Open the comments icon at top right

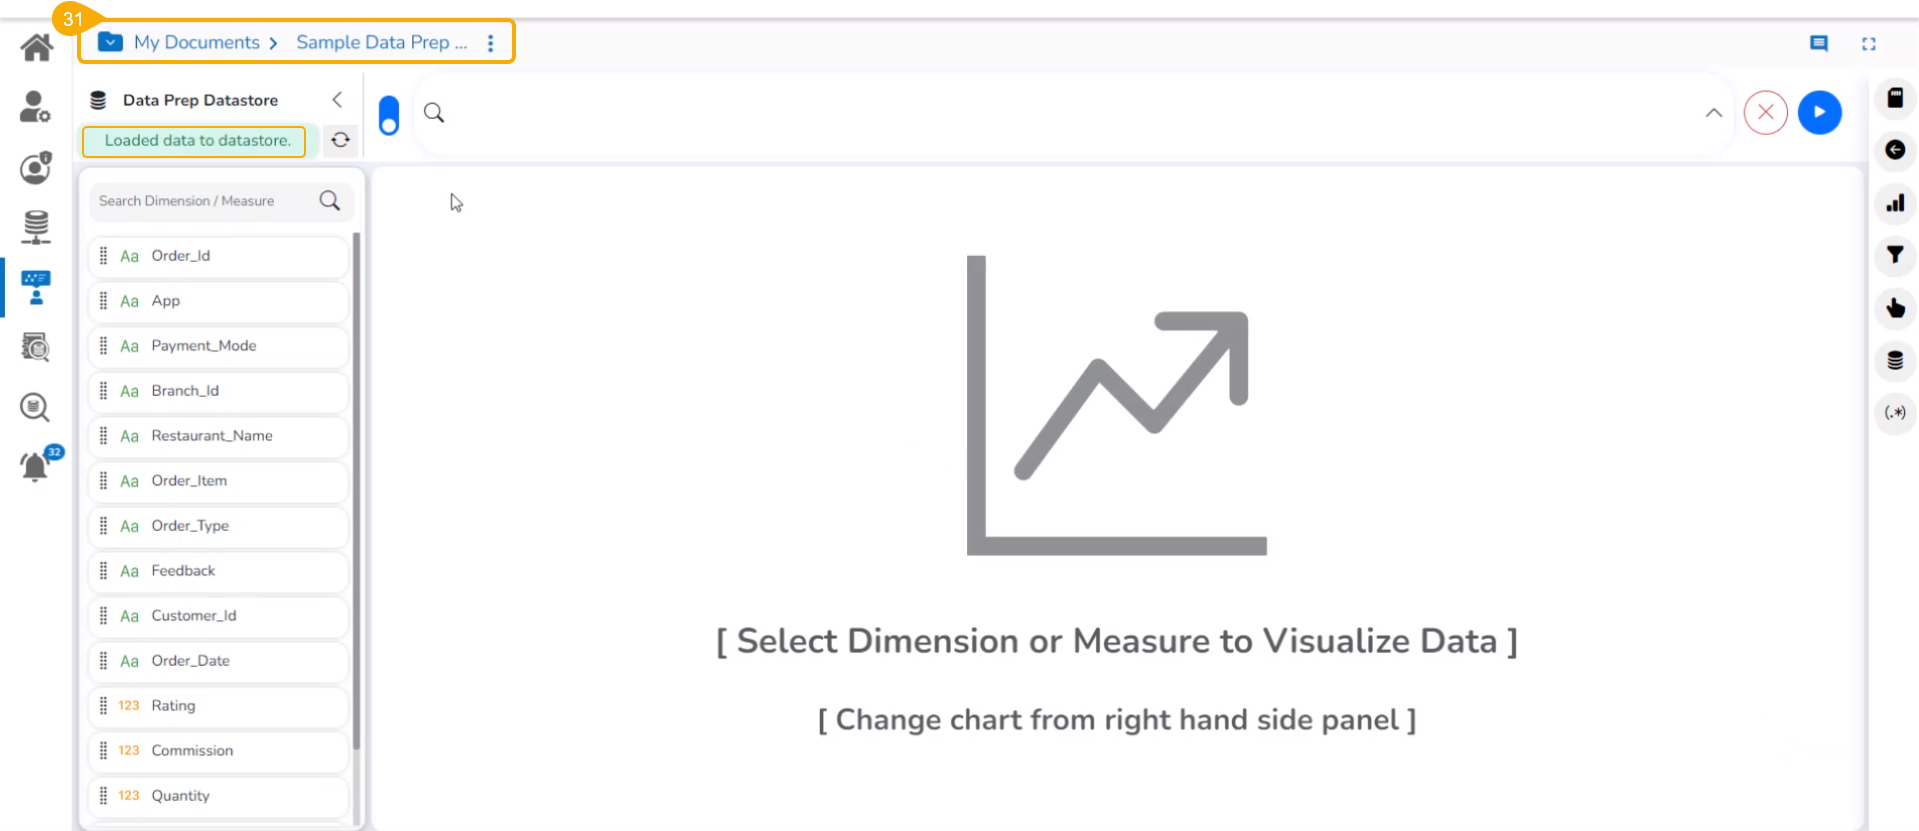(x=1819, y=43)
